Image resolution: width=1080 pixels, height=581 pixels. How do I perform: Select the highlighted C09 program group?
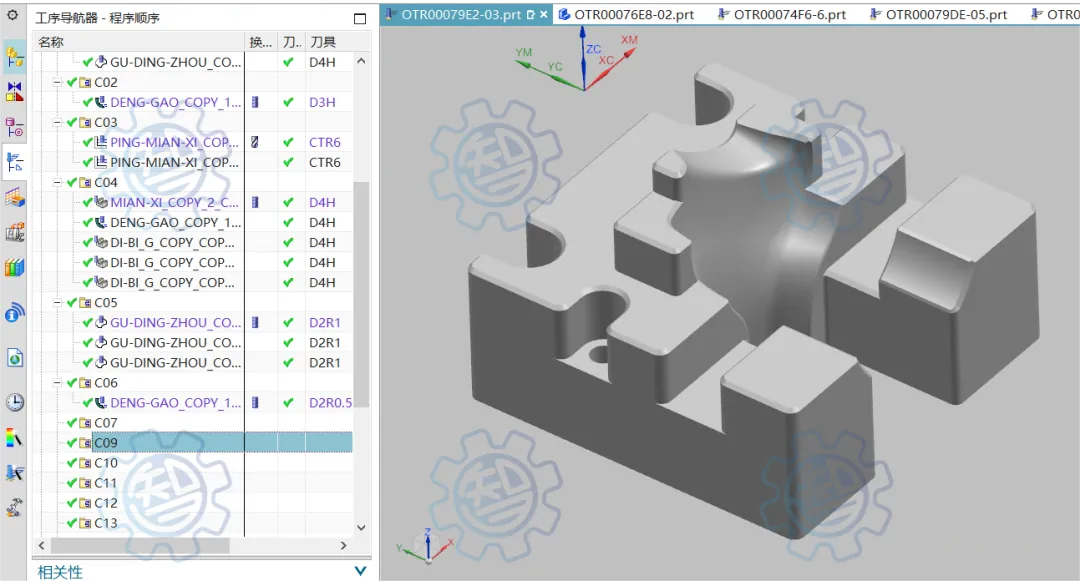tap(105, 443)
